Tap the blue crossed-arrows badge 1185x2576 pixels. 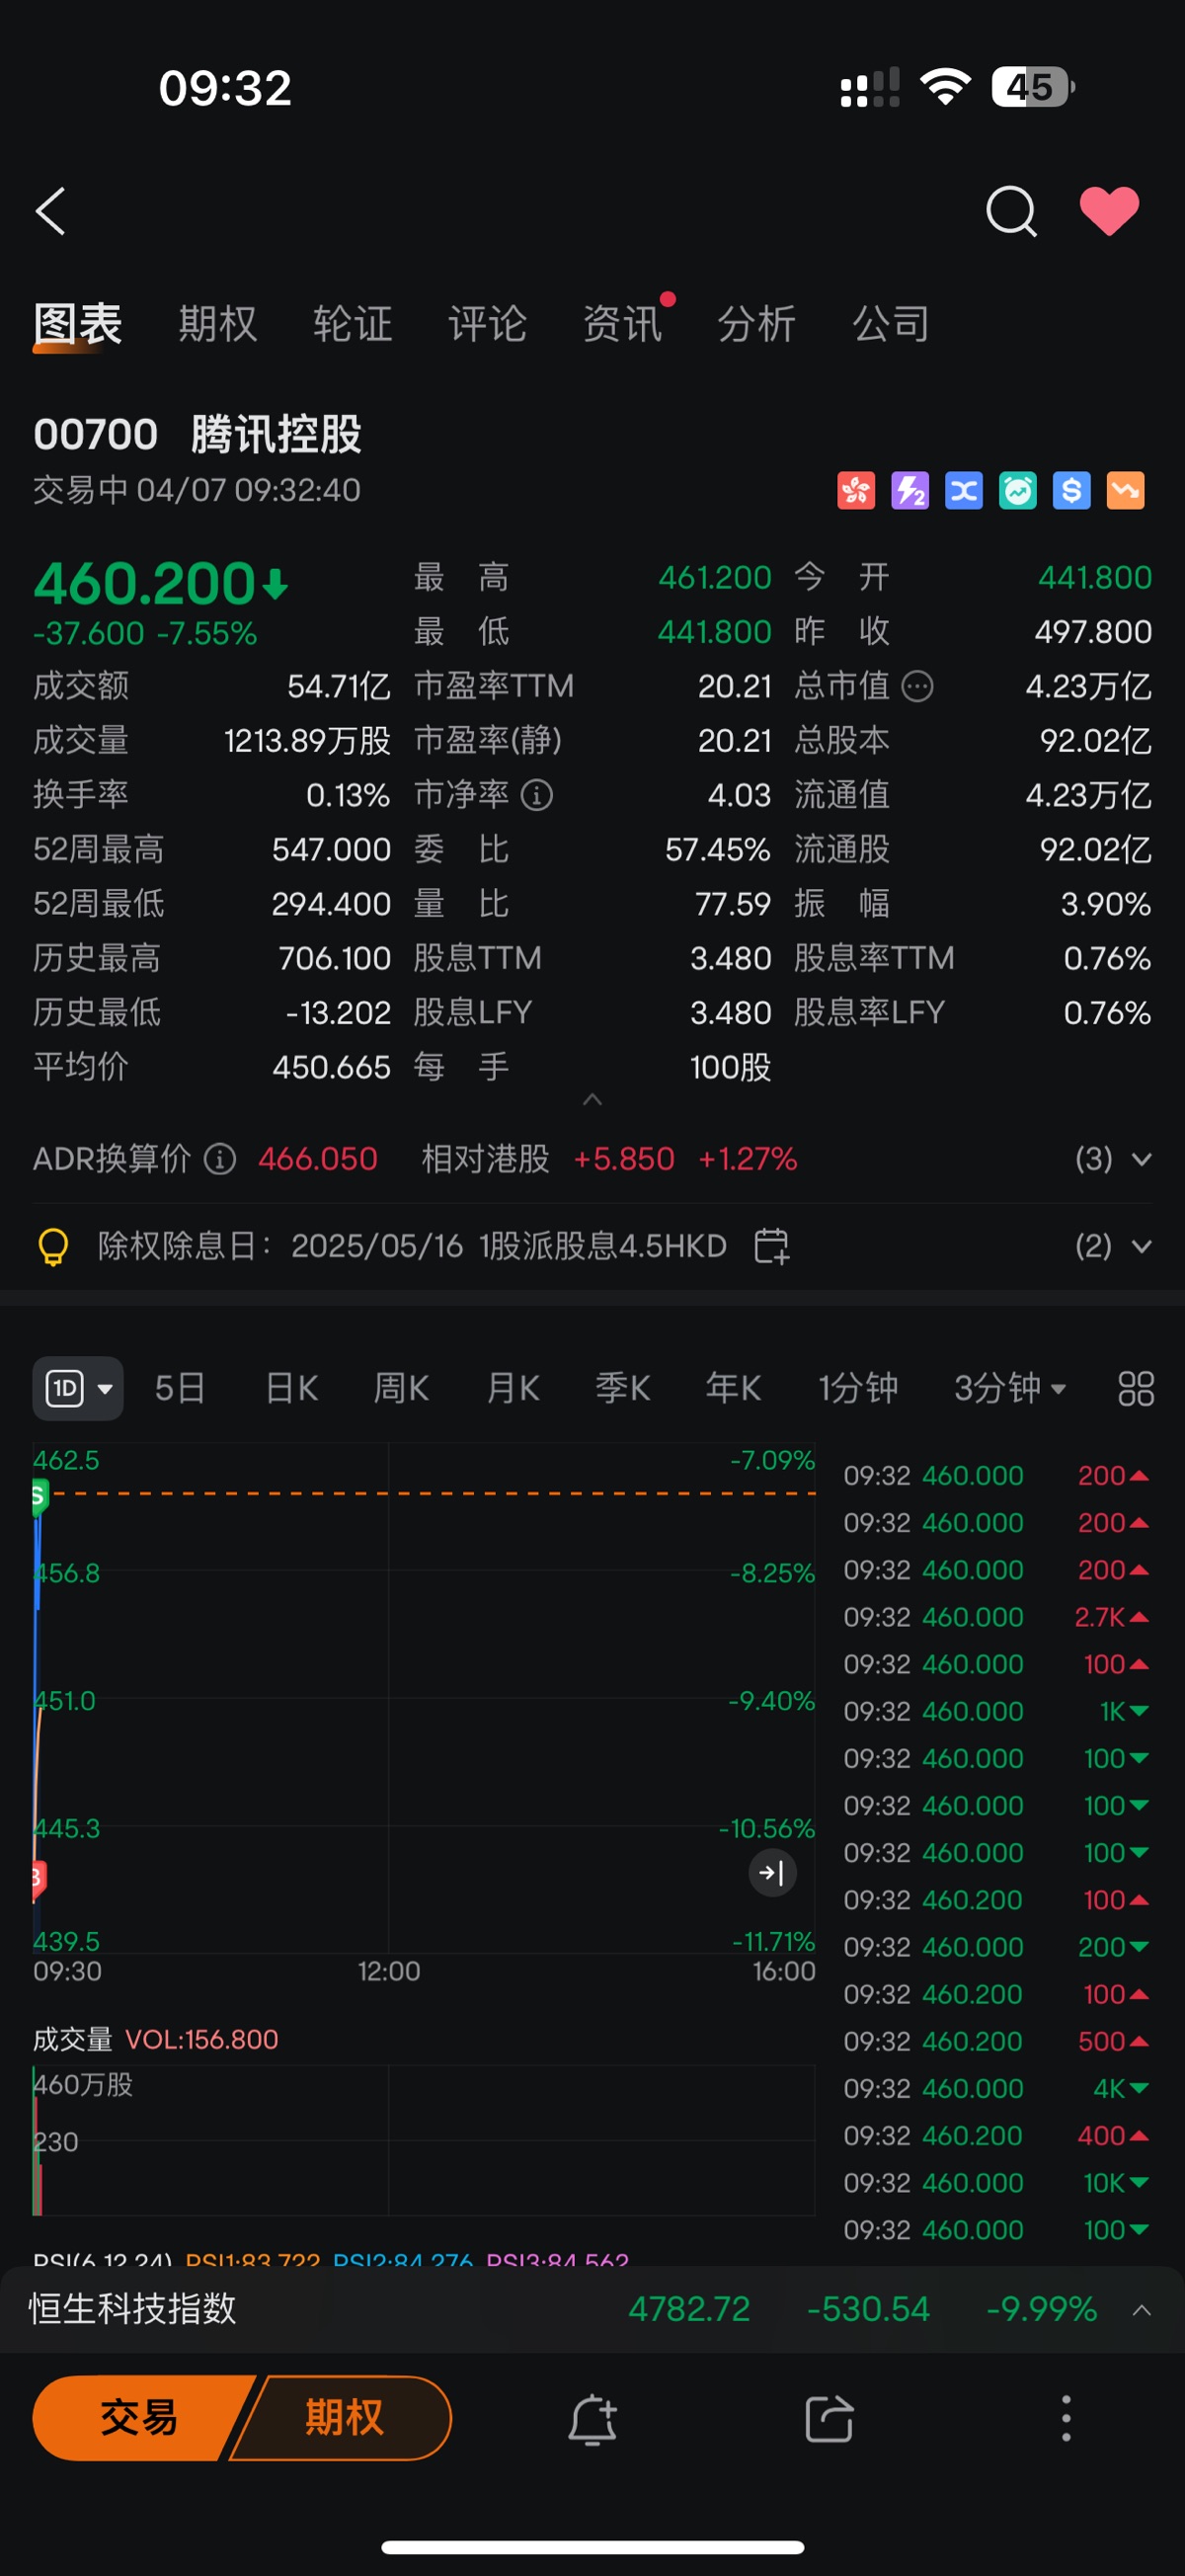point(964,491)
